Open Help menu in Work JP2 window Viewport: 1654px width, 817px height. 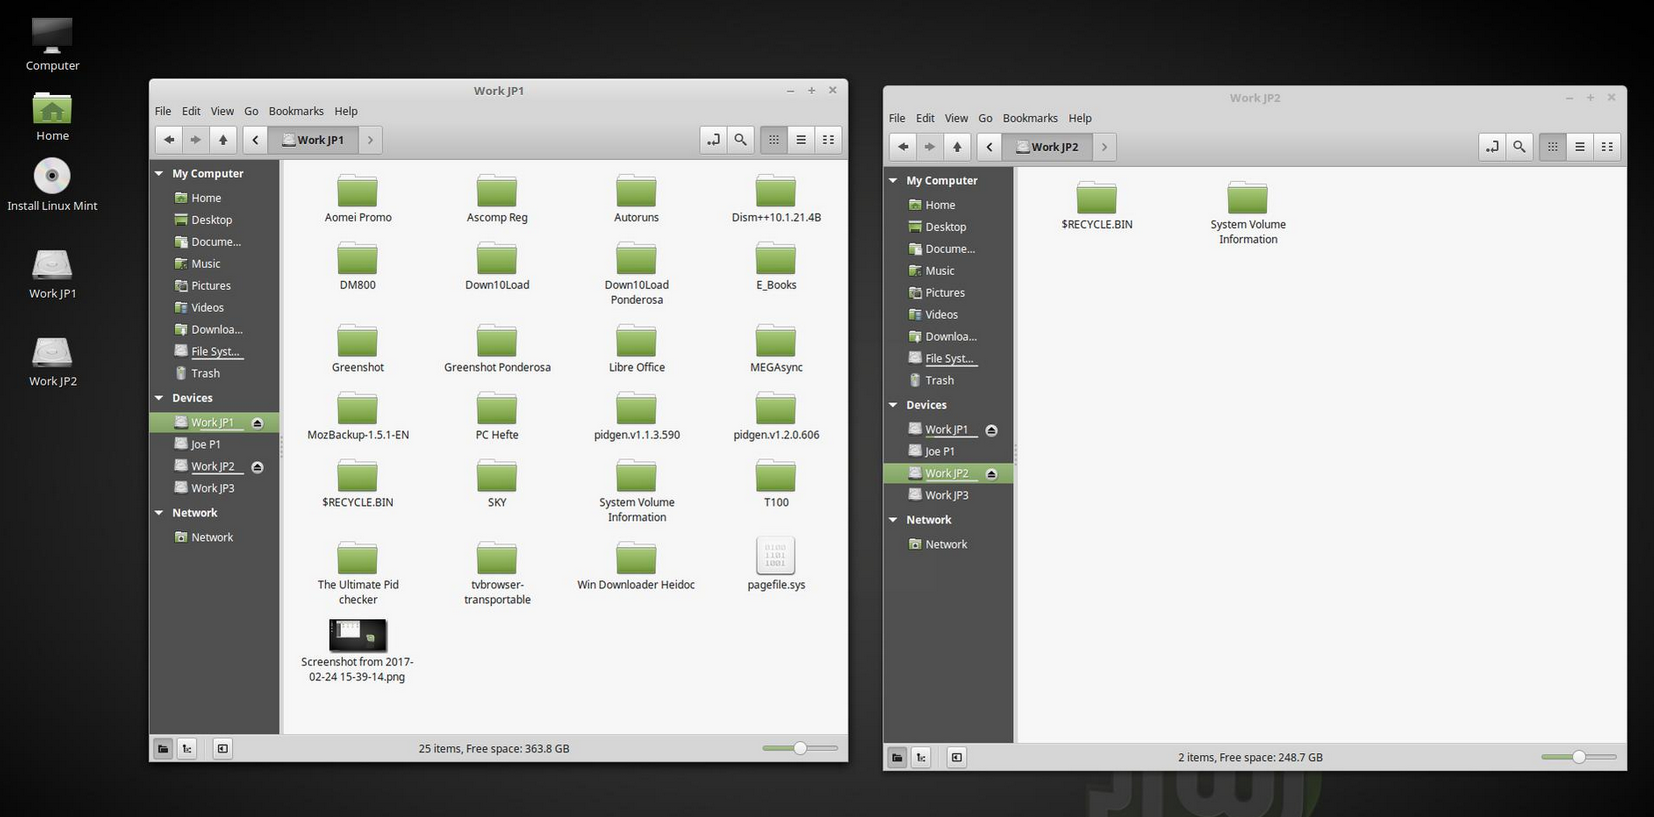coord(1080,118)
